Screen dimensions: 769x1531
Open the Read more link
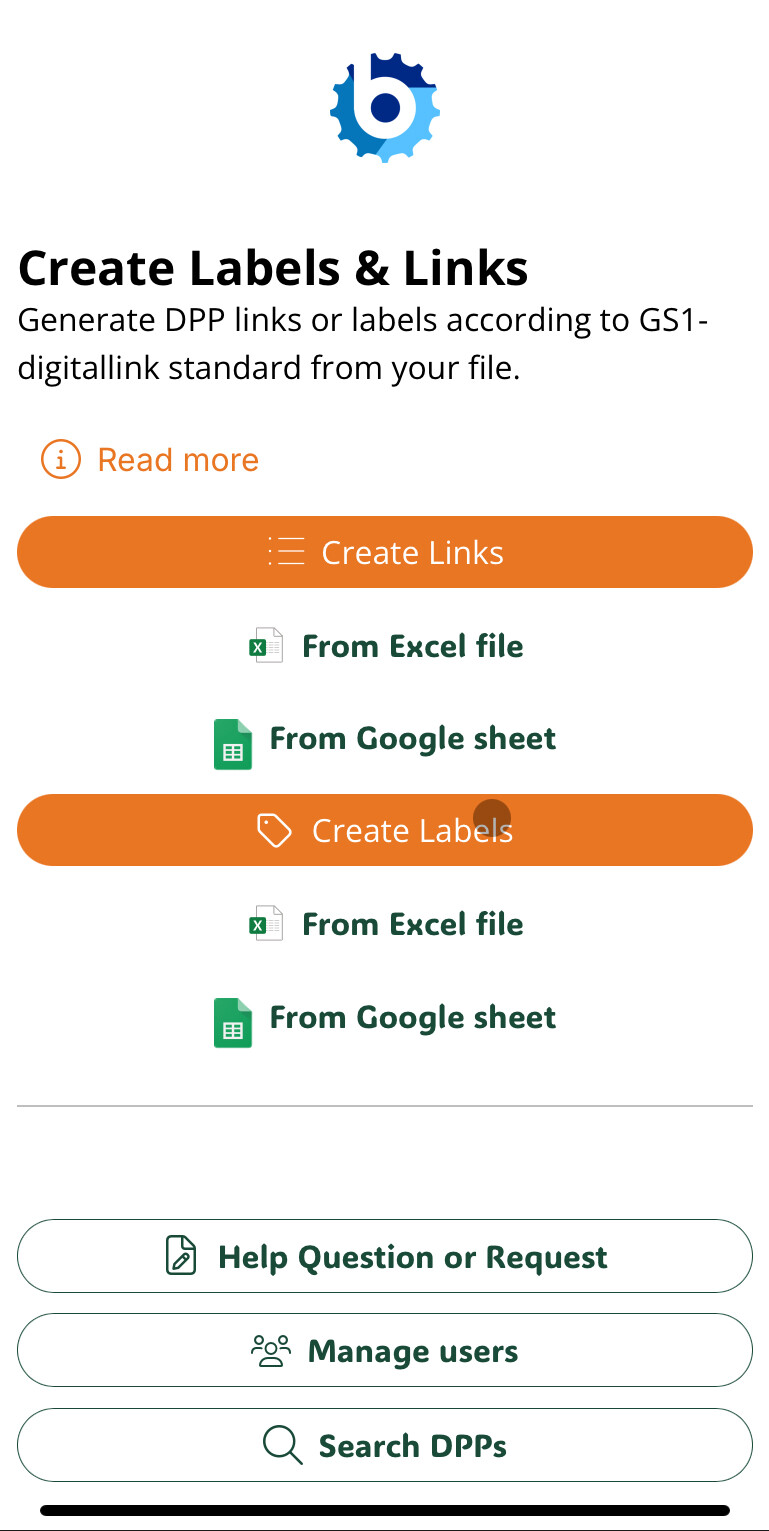click(x=178, y=460)
